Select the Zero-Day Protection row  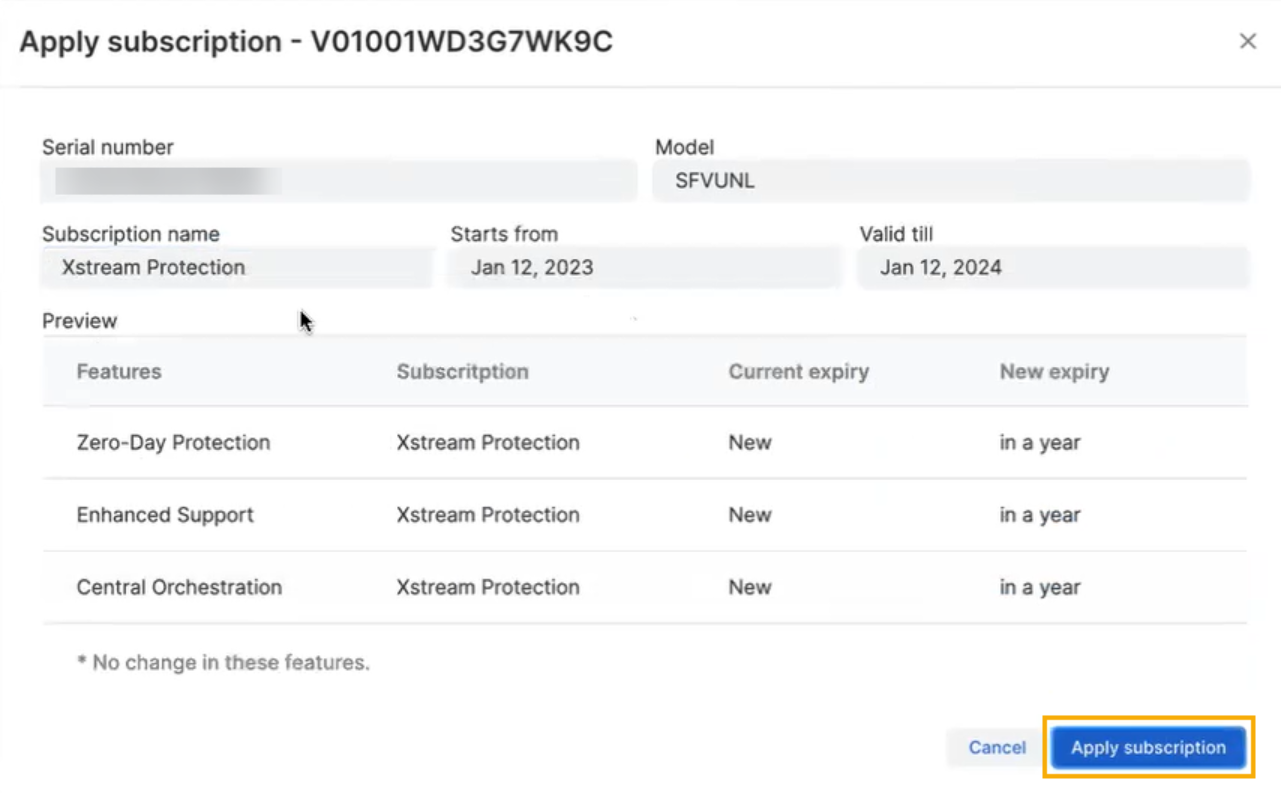pyautogui.click(x=174, y=442)
